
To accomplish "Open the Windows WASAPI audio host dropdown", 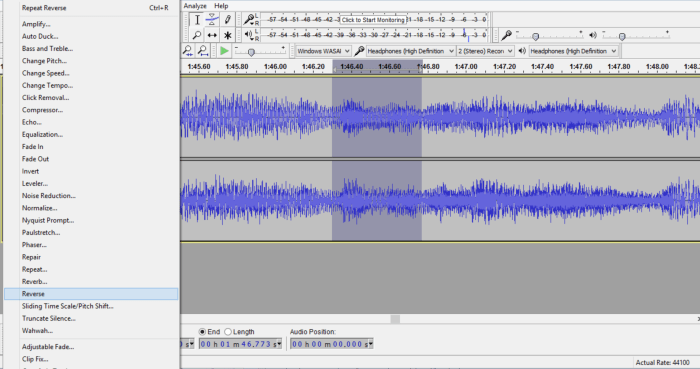I will coord(323,51).
